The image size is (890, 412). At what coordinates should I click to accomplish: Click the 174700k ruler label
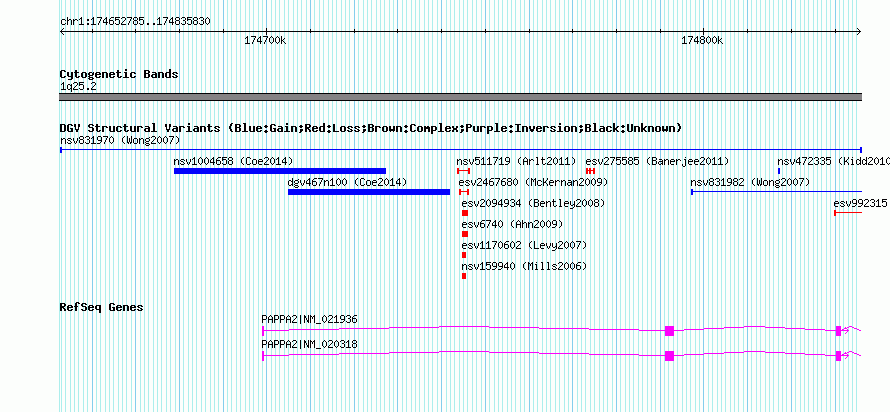tap(265, 41)
